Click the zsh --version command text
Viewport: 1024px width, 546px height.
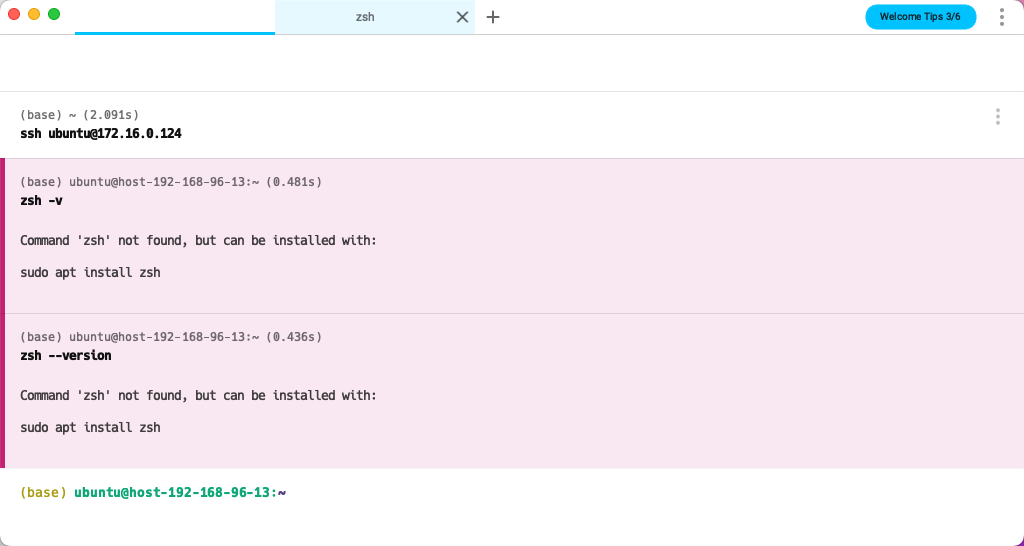66,355
